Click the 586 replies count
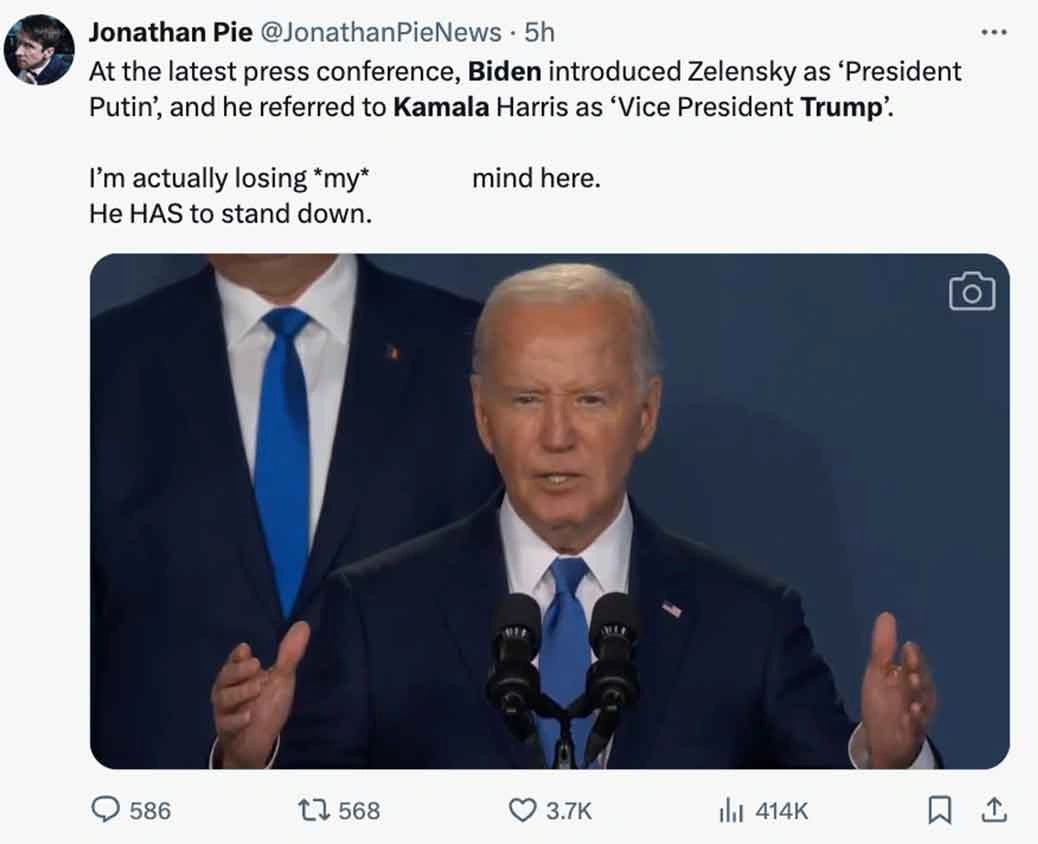Image resolution: width=1038 pixels, height=844 pixels. point(150,810)
